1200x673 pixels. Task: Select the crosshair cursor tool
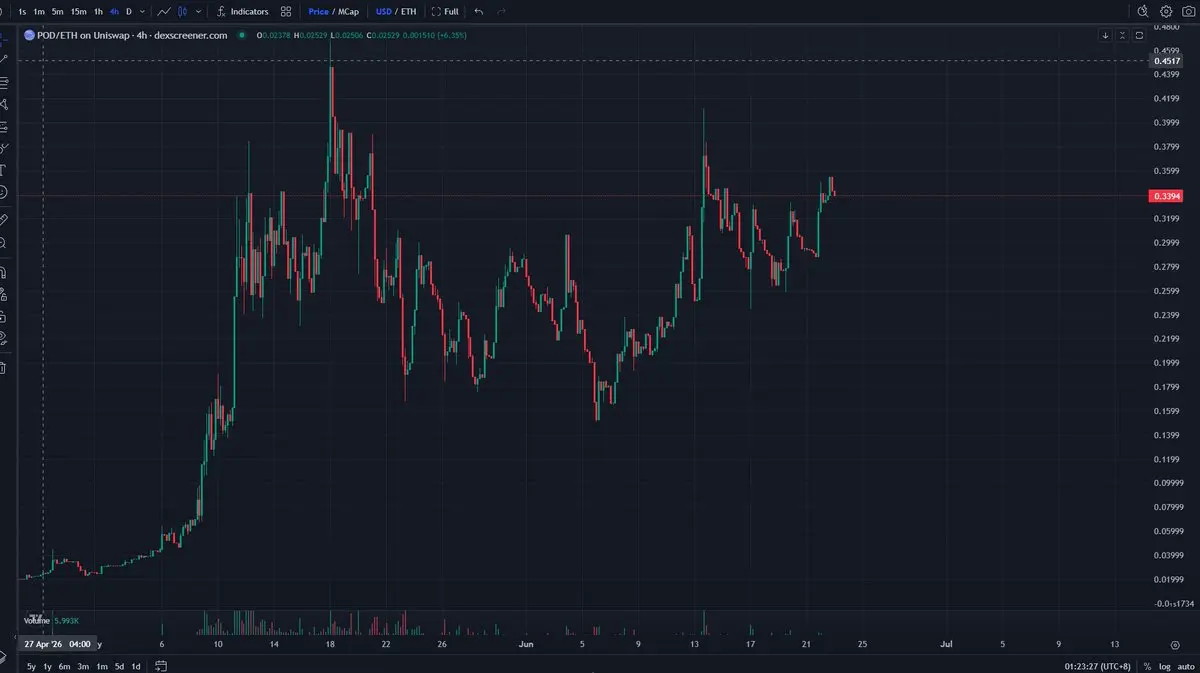[4, 38]
